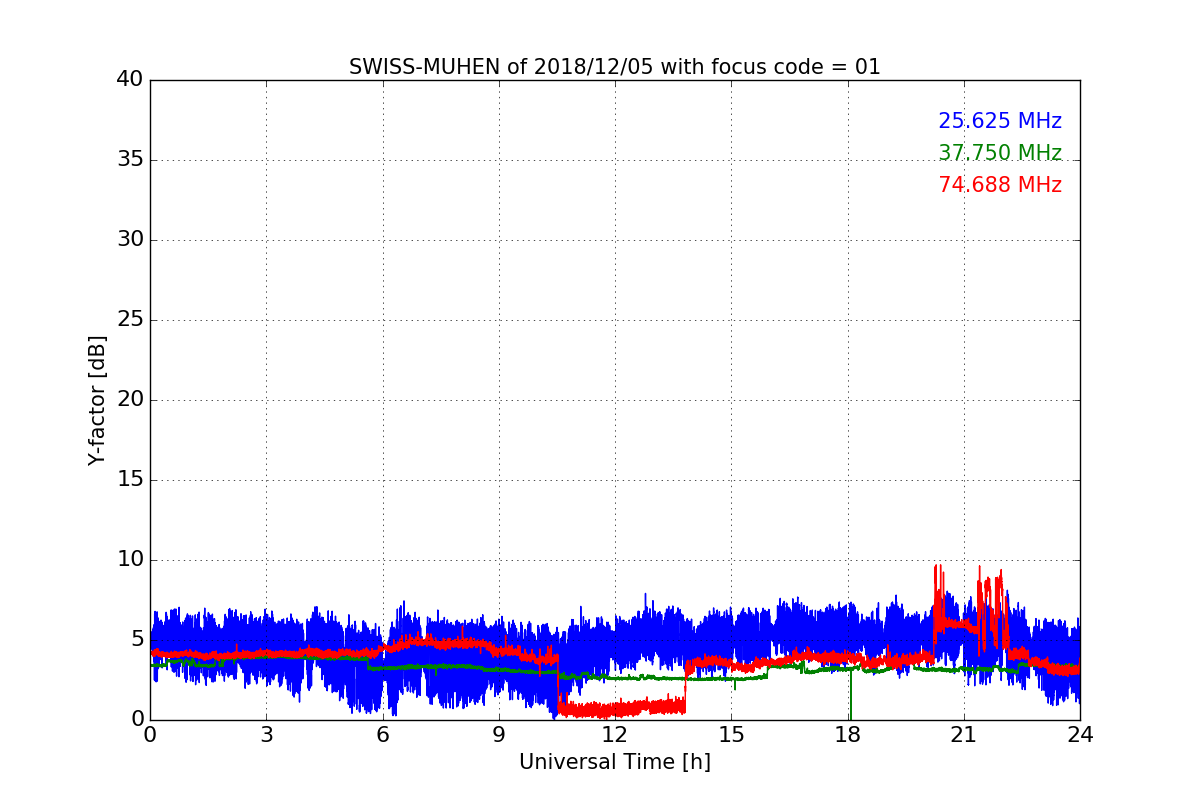Click the red trace's low segment near 12h
Viewport: 1200px width, 800px height.
[615, 709]
